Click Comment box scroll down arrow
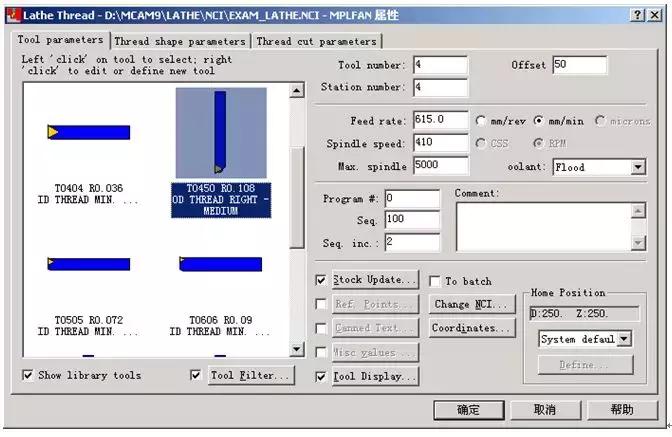This screenshot has width=672, height=437. [638, 243]
